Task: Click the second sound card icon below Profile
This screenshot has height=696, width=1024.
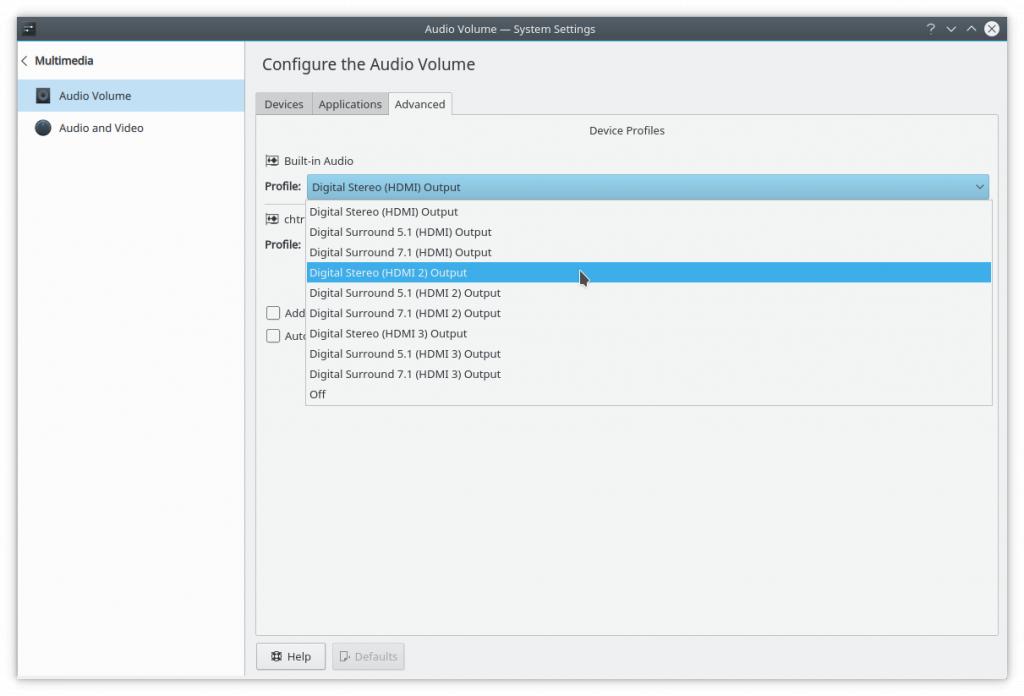Action: (x=272, y=219)
